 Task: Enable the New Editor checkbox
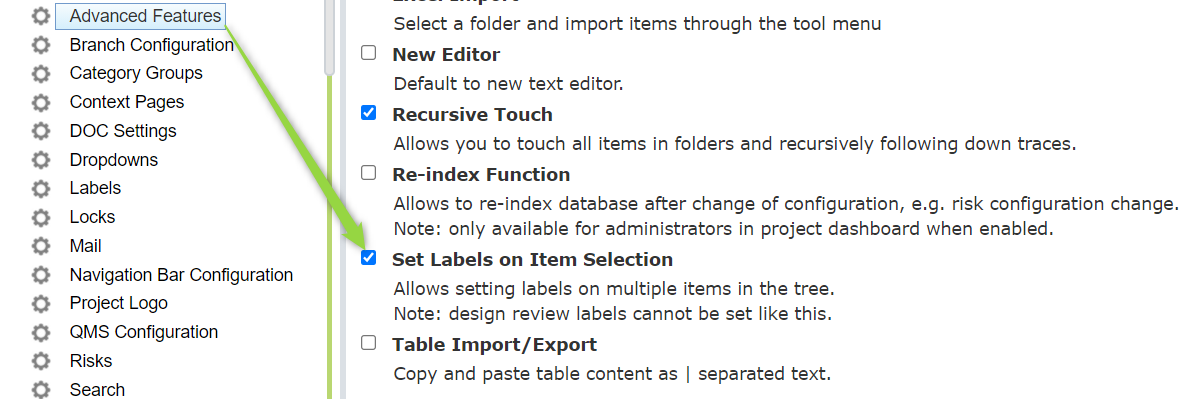point(369,53)
